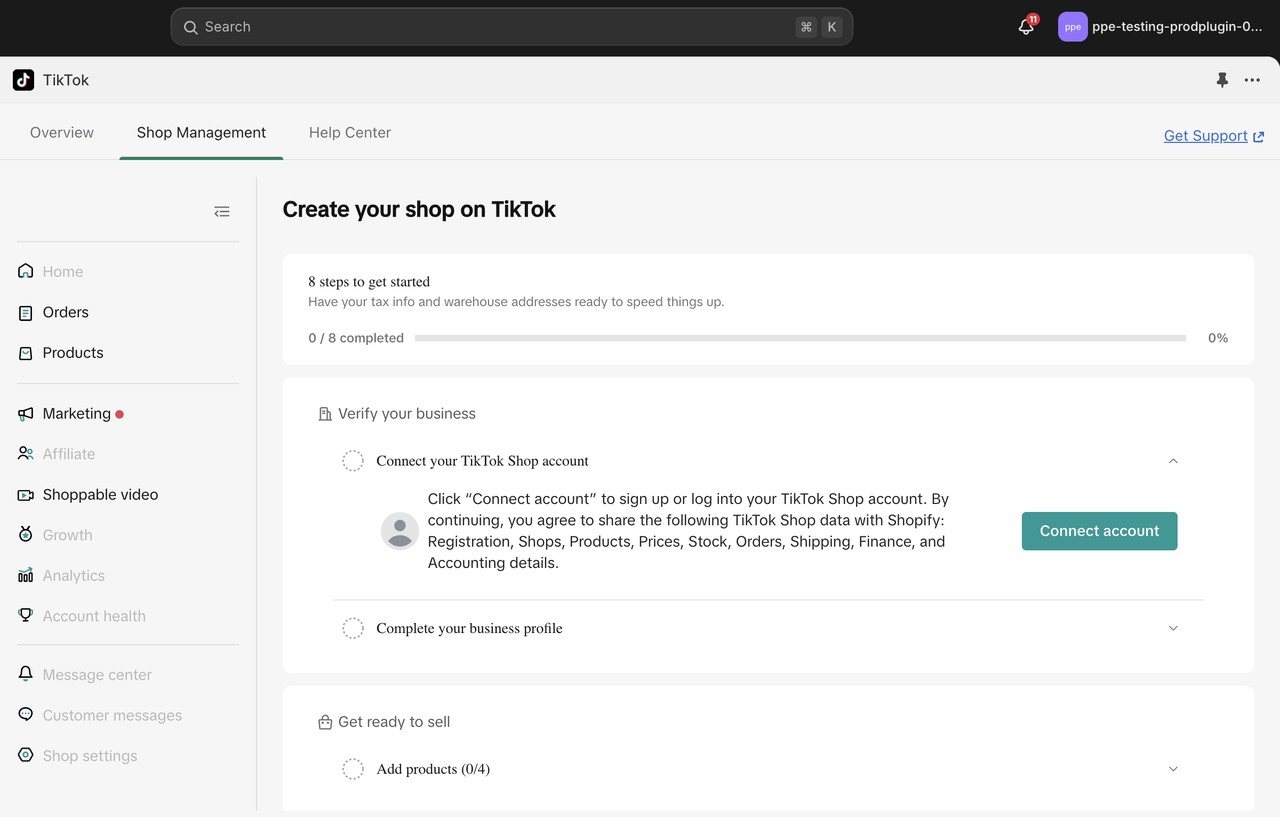Expand the Add products section
The image size is (1280, 817).
(1173, 769)
